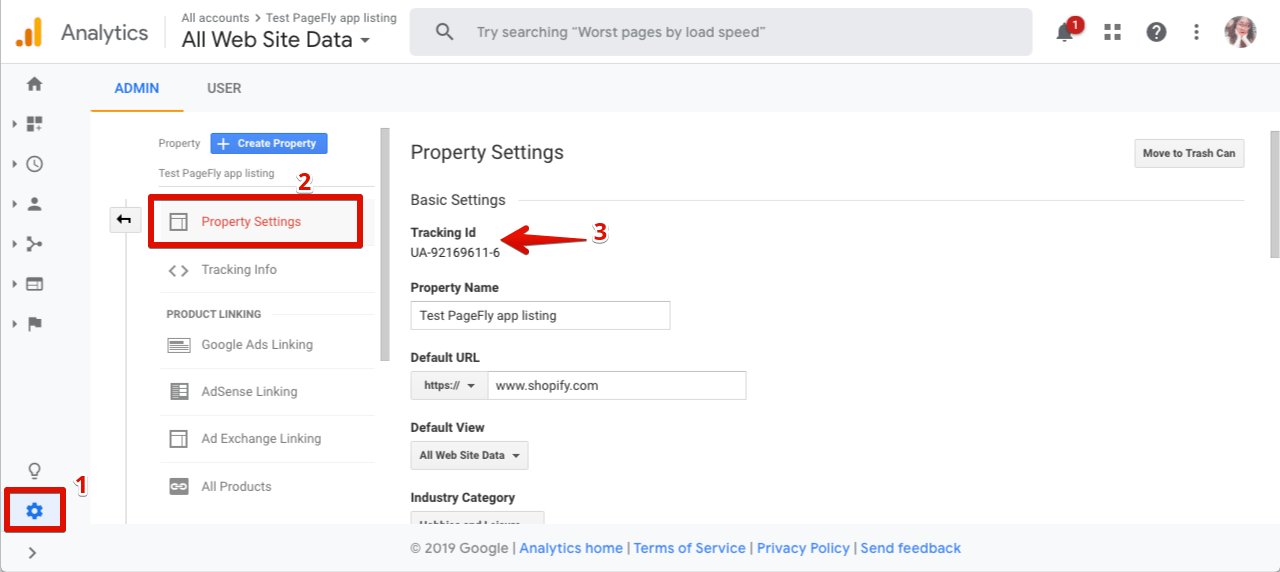Viewport: 1280px width, 572px height.
Task: Open the Default View dropdown
Action: click(x=469, y=455)
